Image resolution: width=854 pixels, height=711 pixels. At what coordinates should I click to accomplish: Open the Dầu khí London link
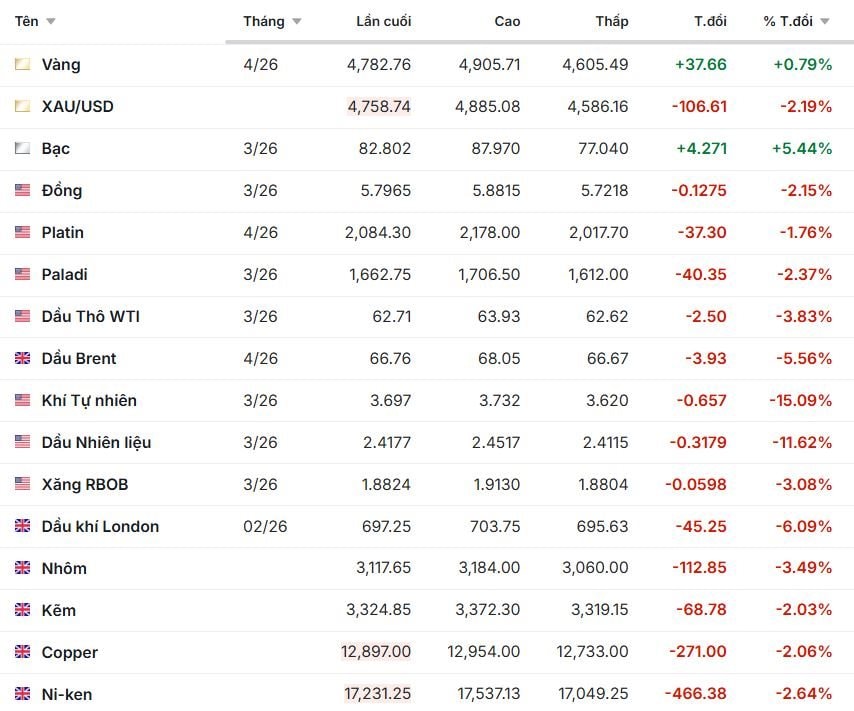[100, 526]
